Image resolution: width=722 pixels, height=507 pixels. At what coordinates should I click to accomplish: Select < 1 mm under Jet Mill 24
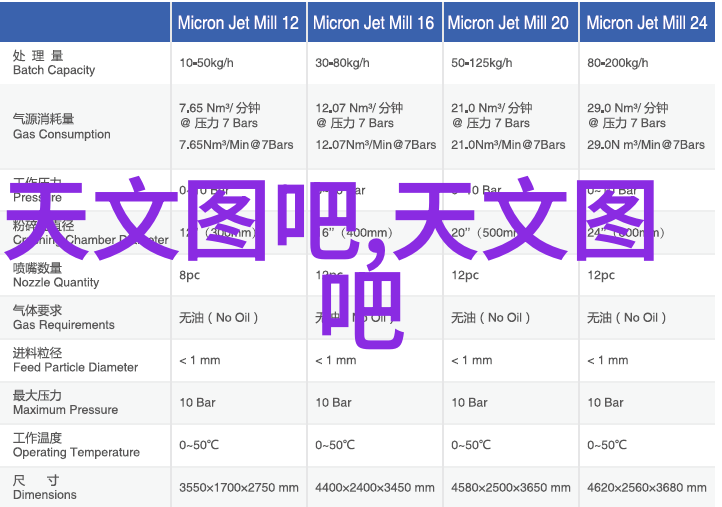(x=607, y=360)
